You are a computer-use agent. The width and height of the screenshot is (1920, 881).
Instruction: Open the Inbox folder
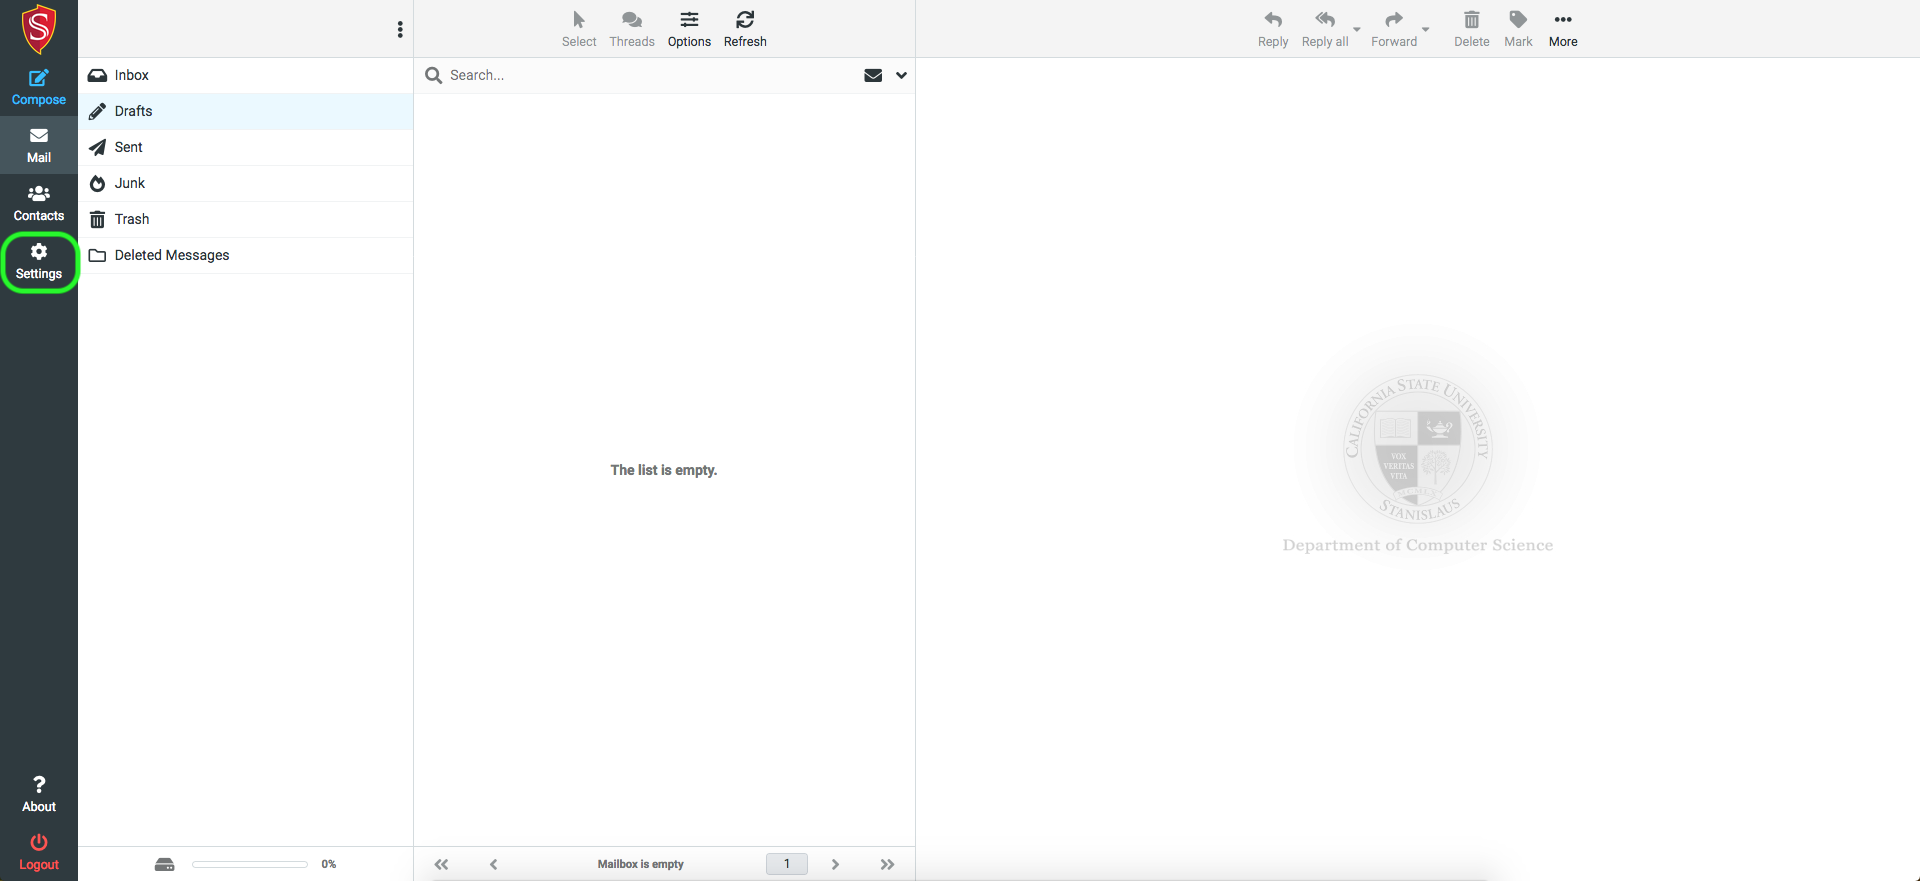245,75
